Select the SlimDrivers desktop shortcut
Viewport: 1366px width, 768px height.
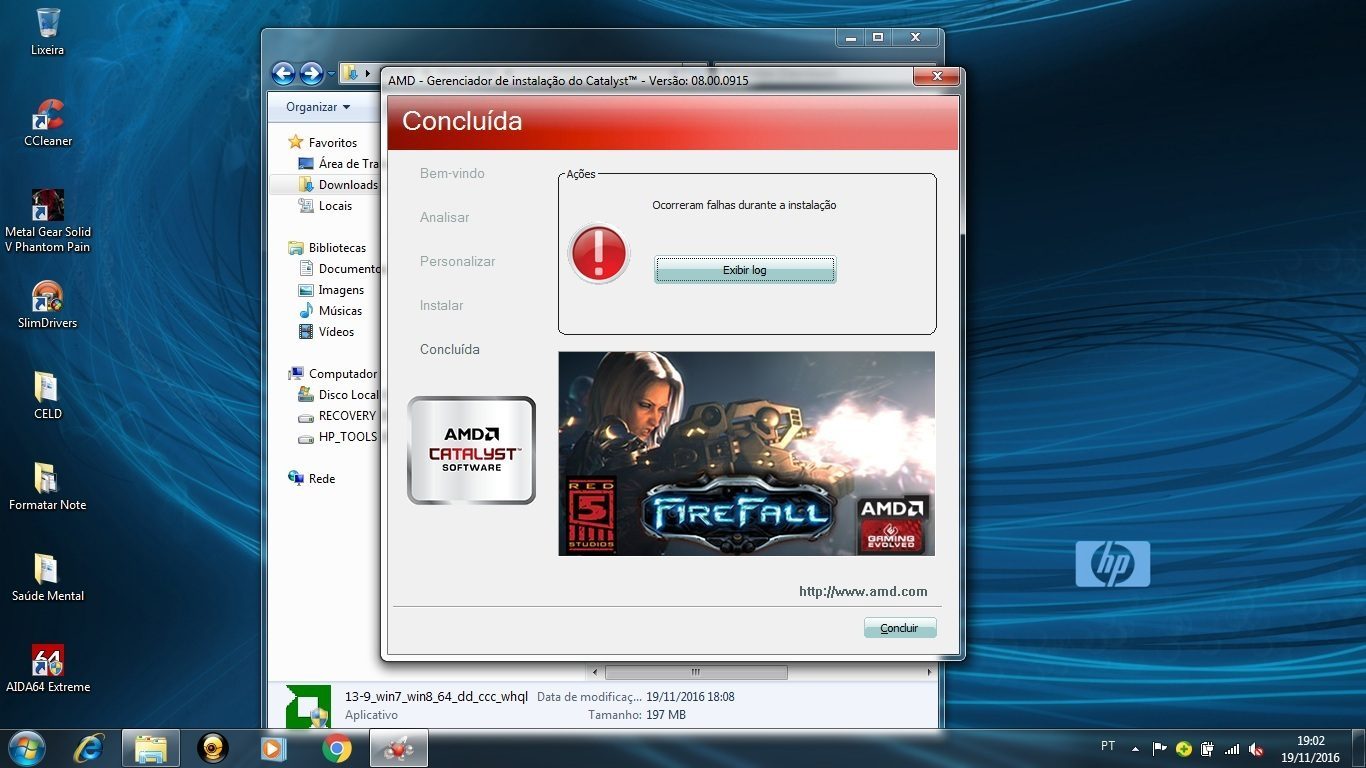[x=47, y=305]
